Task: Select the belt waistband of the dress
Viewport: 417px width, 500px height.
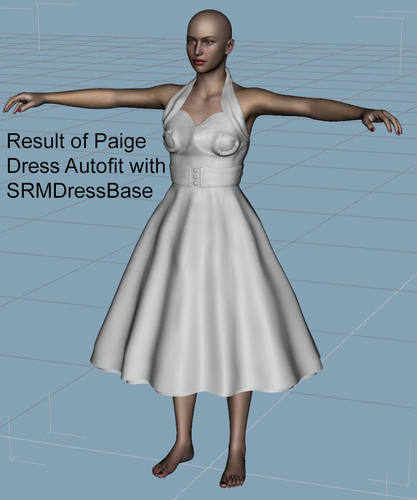Action: (x=204, y=176)
